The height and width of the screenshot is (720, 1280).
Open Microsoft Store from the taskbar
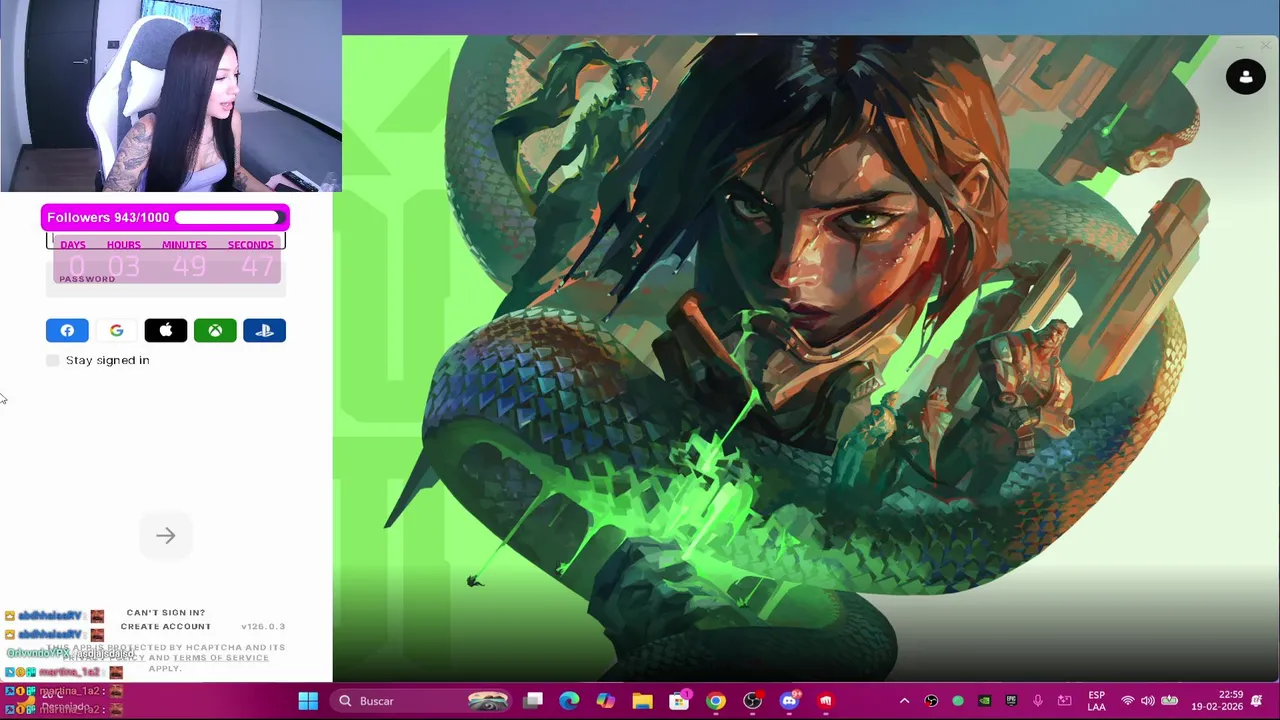click(679, 701)
